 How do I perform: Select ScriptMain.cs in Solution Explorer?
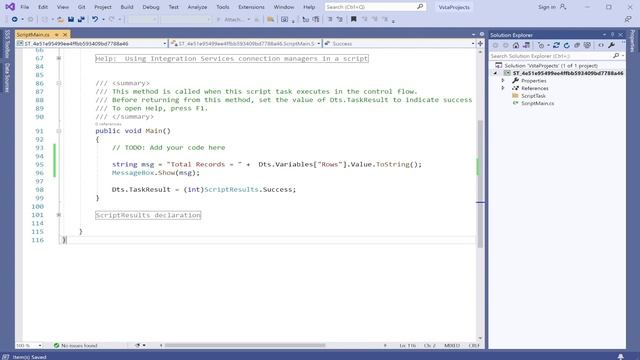coord(537,103)
